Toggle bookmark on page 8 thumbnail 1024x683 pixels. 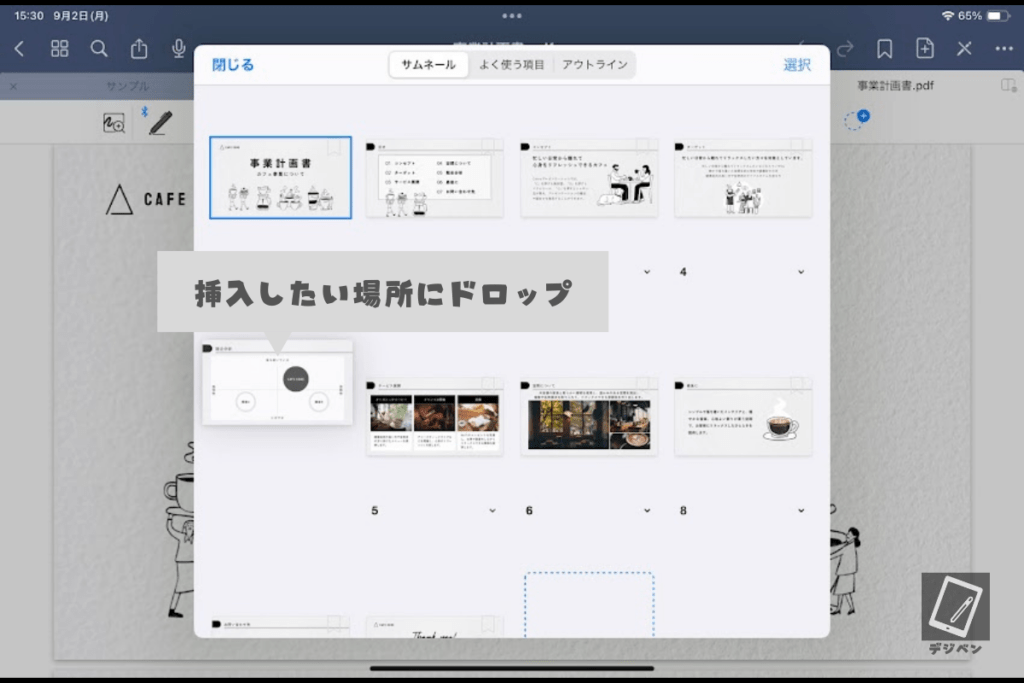pyautogui.click(x=796, y=385)
